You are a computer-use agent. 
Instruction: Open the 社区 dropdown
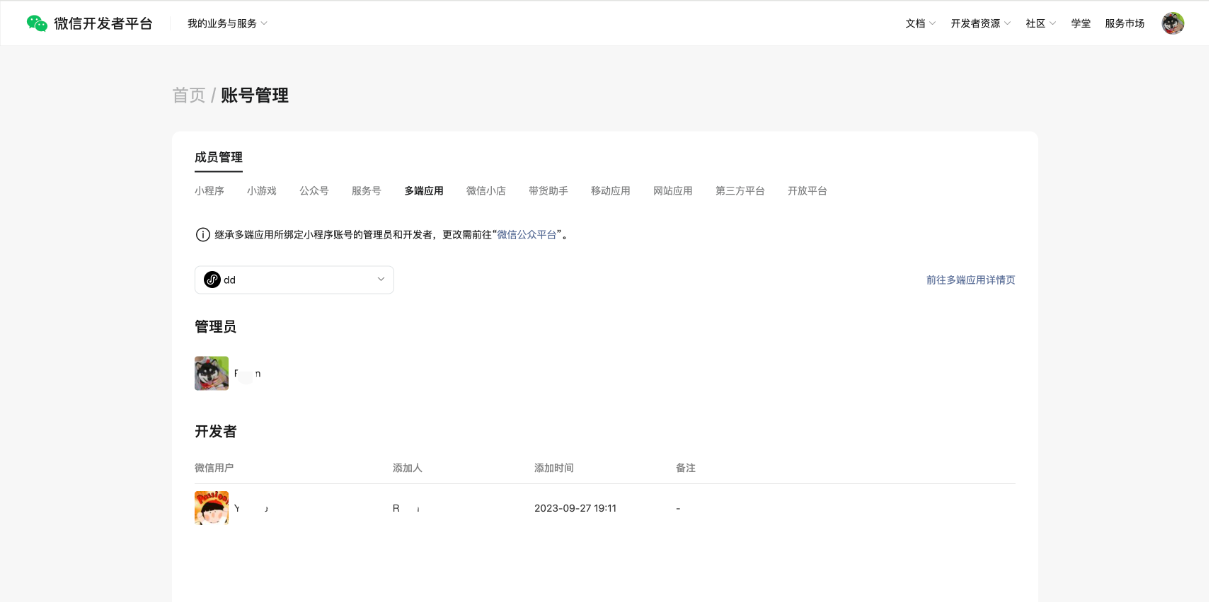click(x=1040, y=23)
